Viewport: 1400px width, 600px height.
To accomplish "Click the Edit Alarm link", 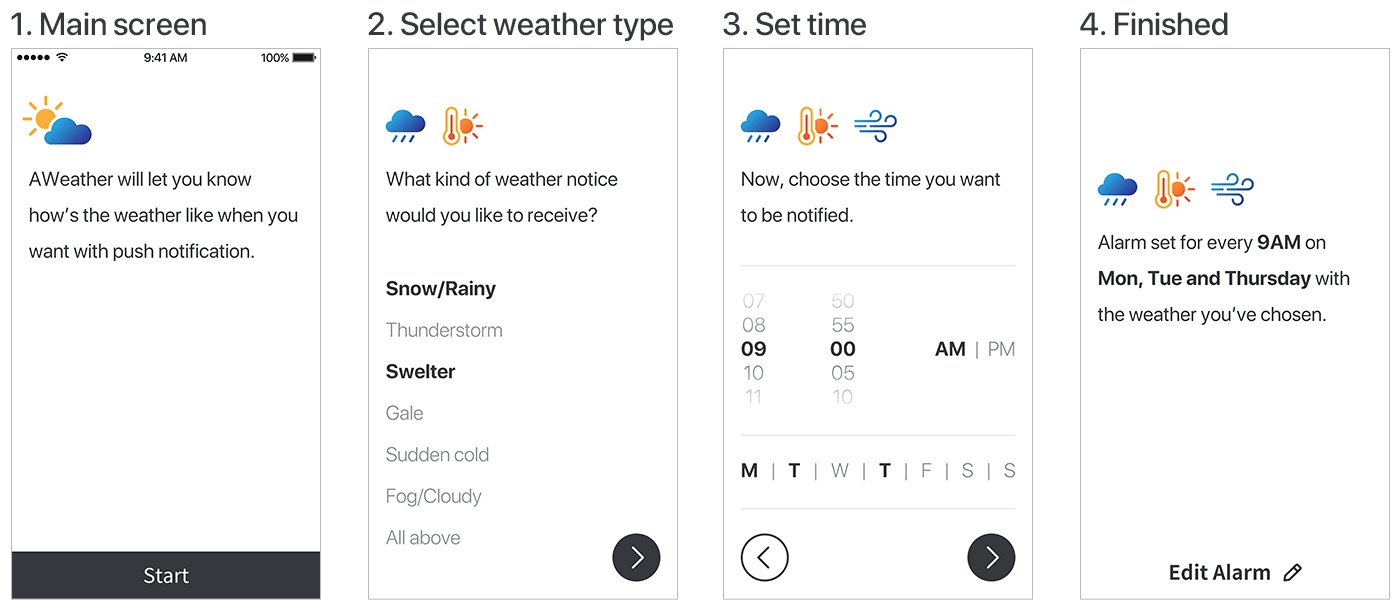I will pyautogui.click(x=1220, y=573).
